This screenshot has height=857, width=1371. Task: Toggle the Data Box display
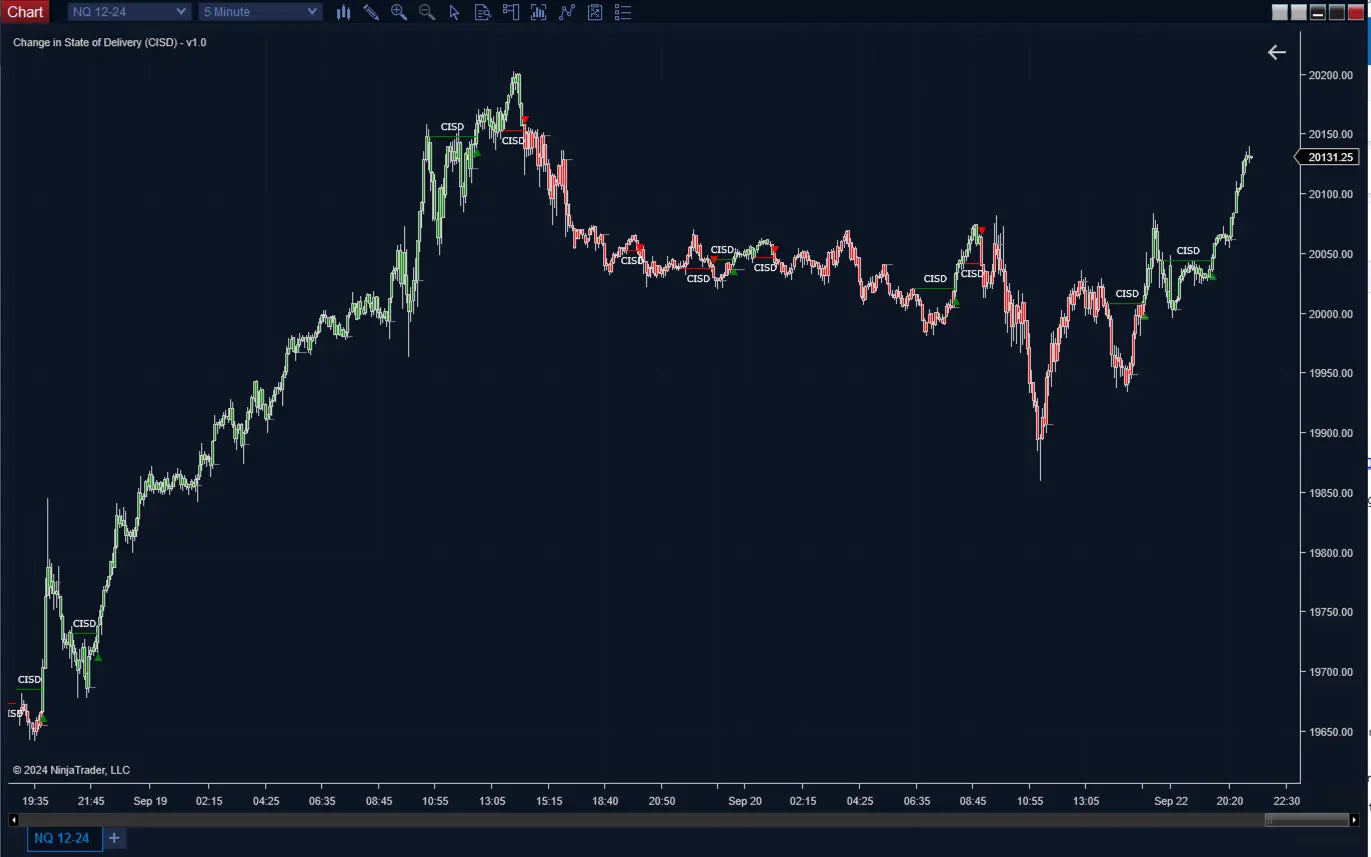(x=483, y=12)
